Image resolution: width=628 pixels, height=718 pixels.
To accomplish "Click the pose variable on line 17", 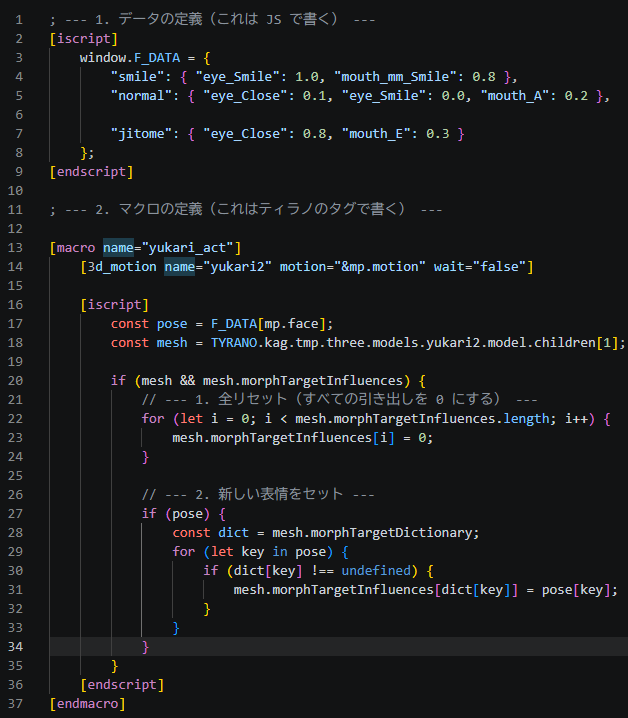I will pyautogui.click(x=172, y=324).
